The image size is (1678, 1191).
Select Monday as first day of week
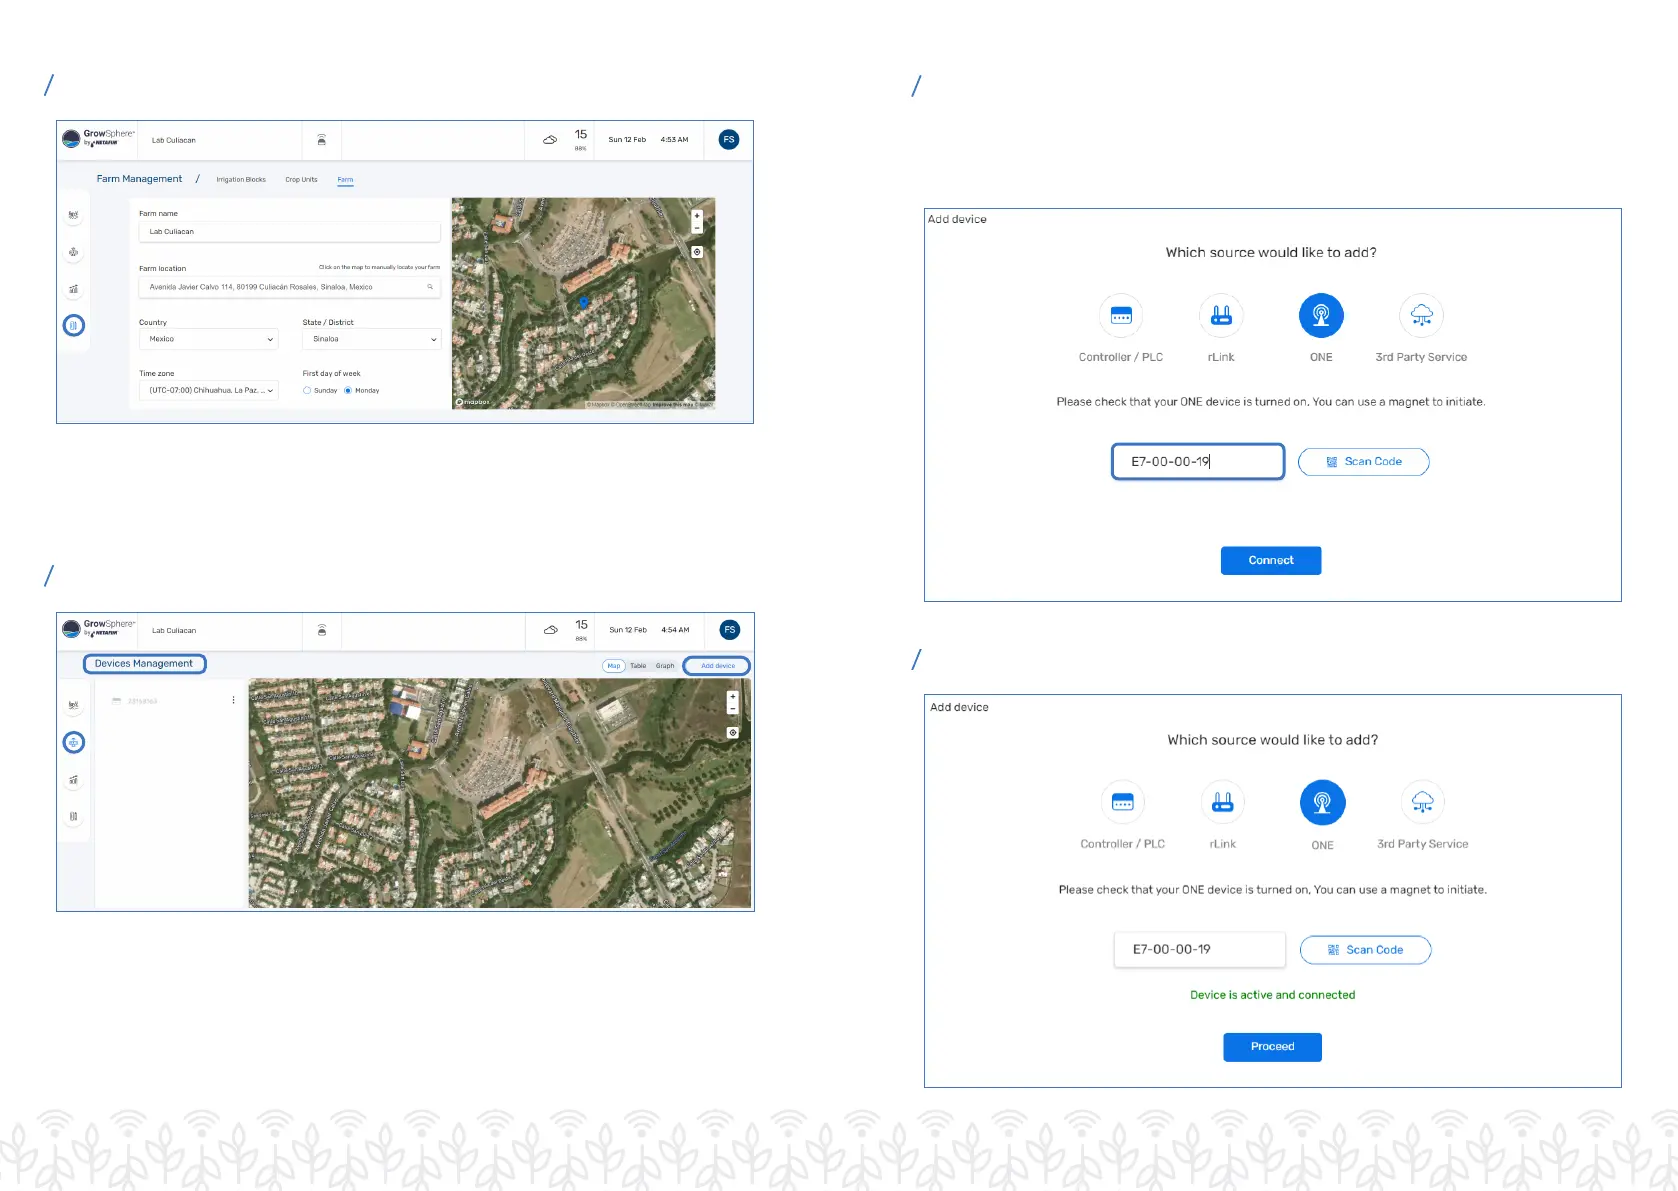348,391
